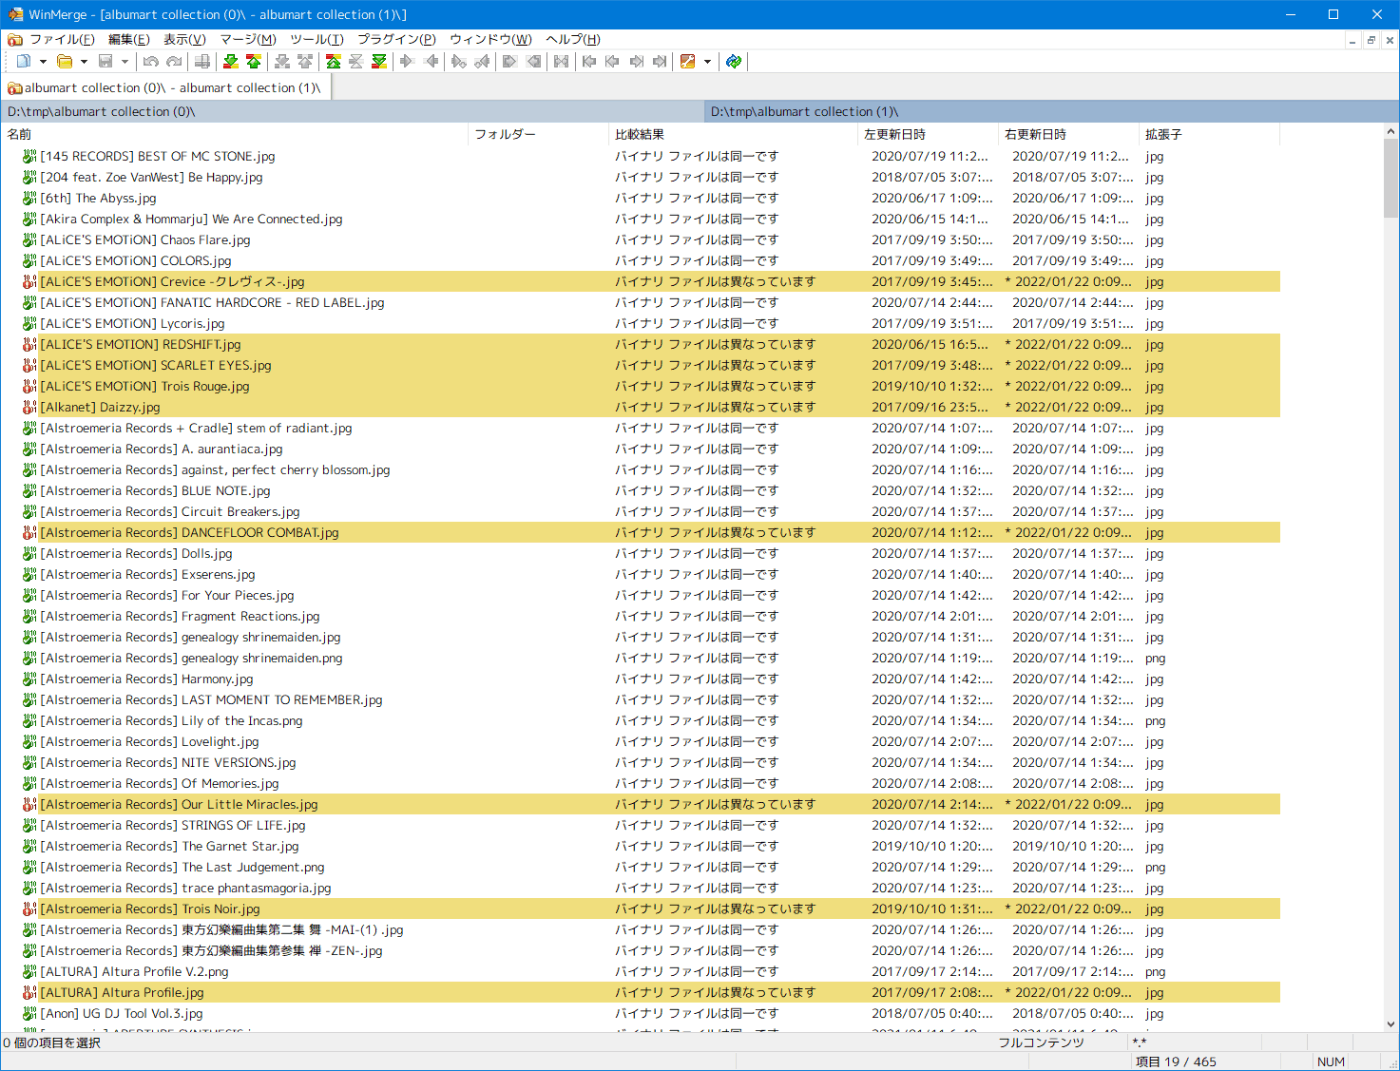Click the New document toolbar icon
This screenshot has height=1071, width=1400.
tap(23, 61)
